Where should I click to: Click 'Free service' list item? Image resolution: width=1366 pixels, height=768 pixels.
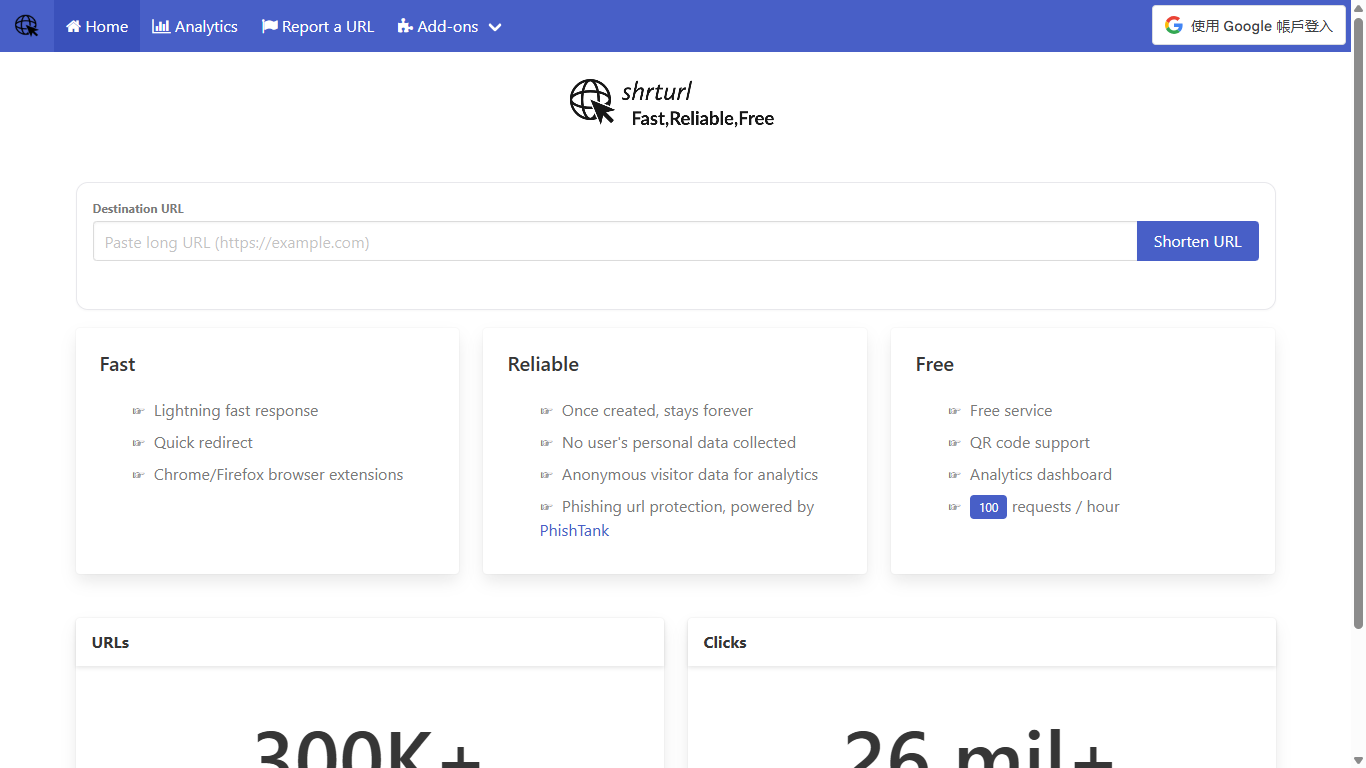click(x=1011, y=411)
